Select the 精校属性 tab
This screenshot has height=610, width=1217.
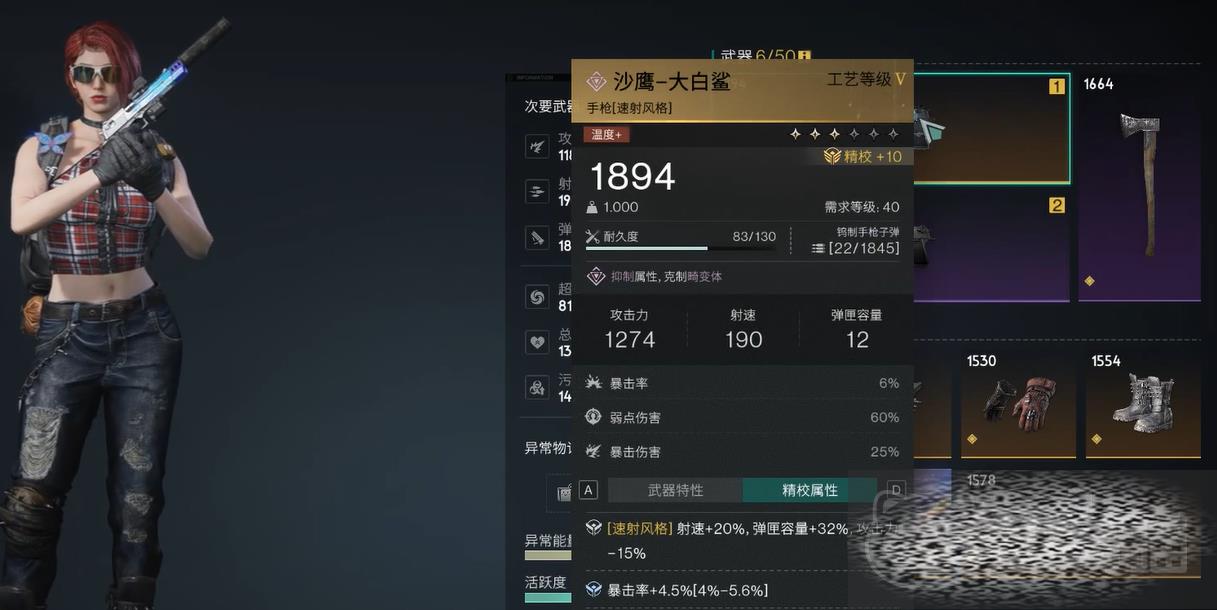point(809,490)
